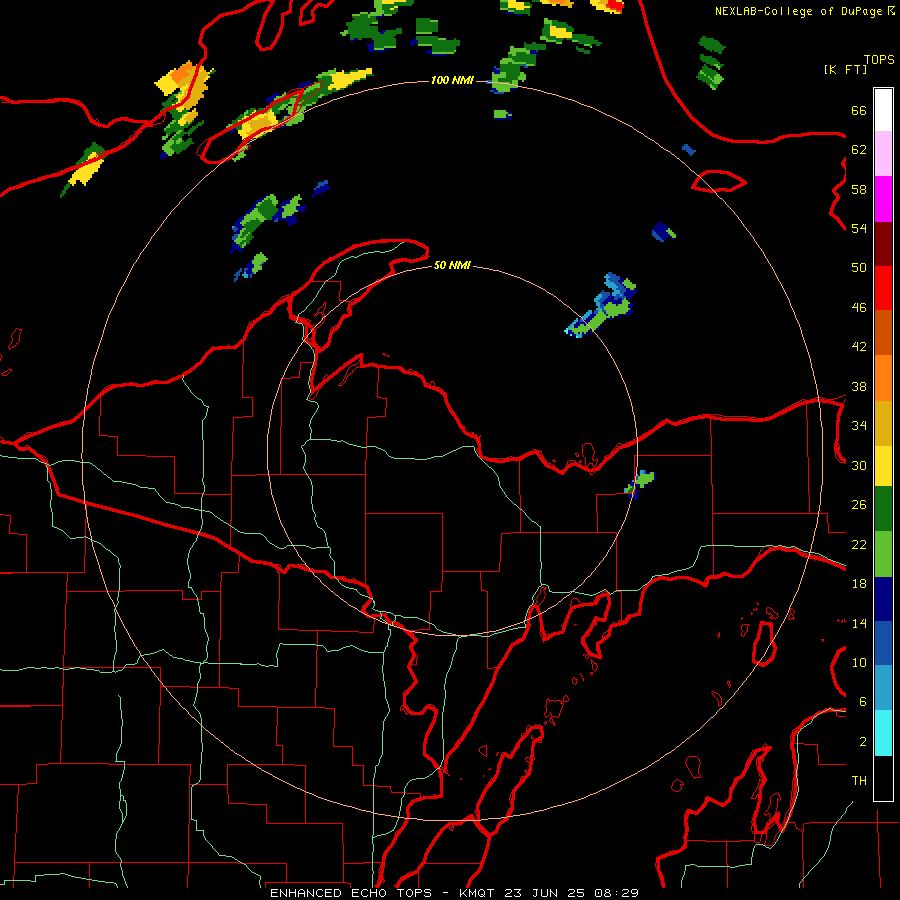Image resolution: width=900 pixels, height=900 pixels.
Task: Click the "[K FT]" units label
Action: pyautogui.click(x=845, y=69)
